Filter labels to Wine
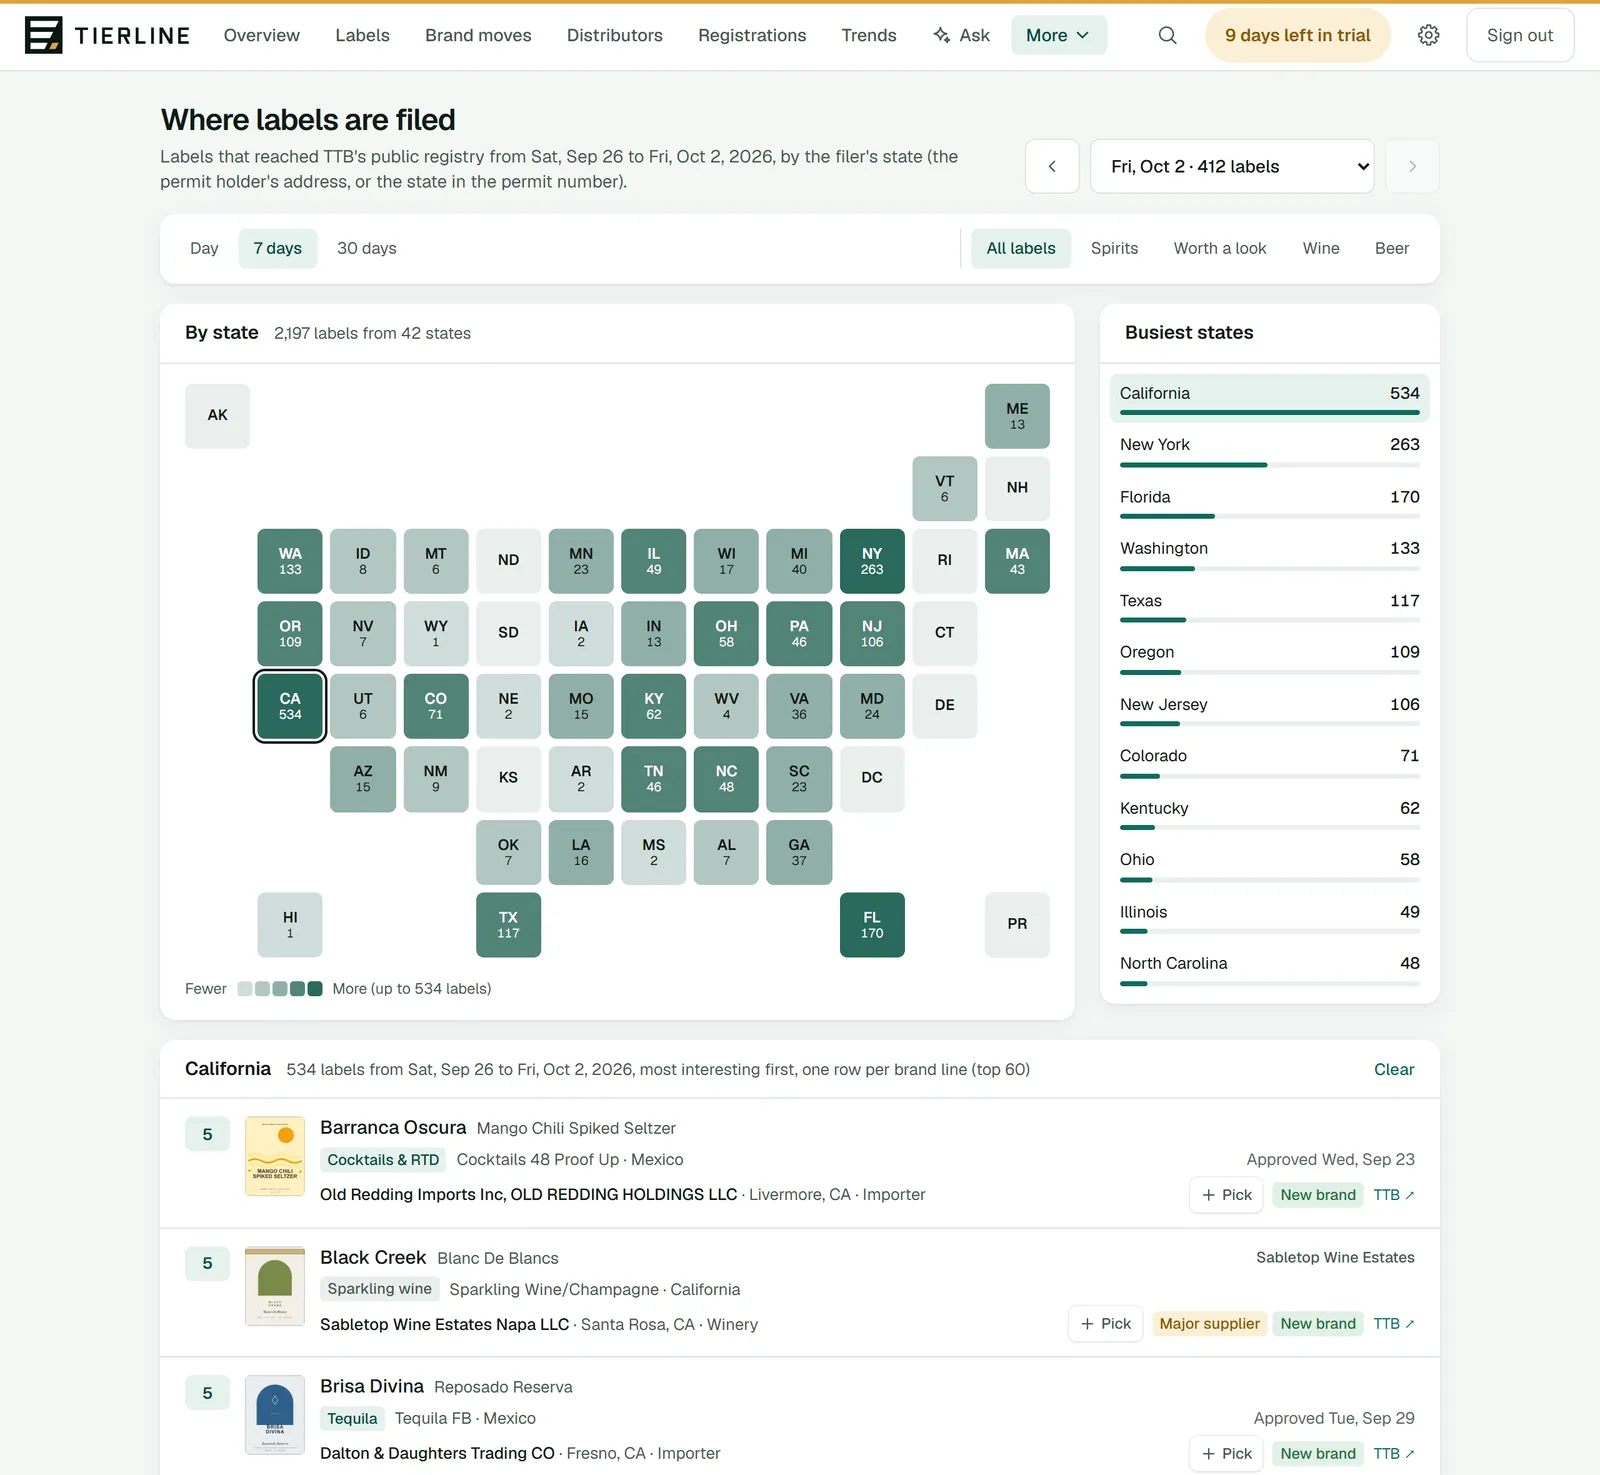1600x1475 pixels. (x=1321, y=248)
